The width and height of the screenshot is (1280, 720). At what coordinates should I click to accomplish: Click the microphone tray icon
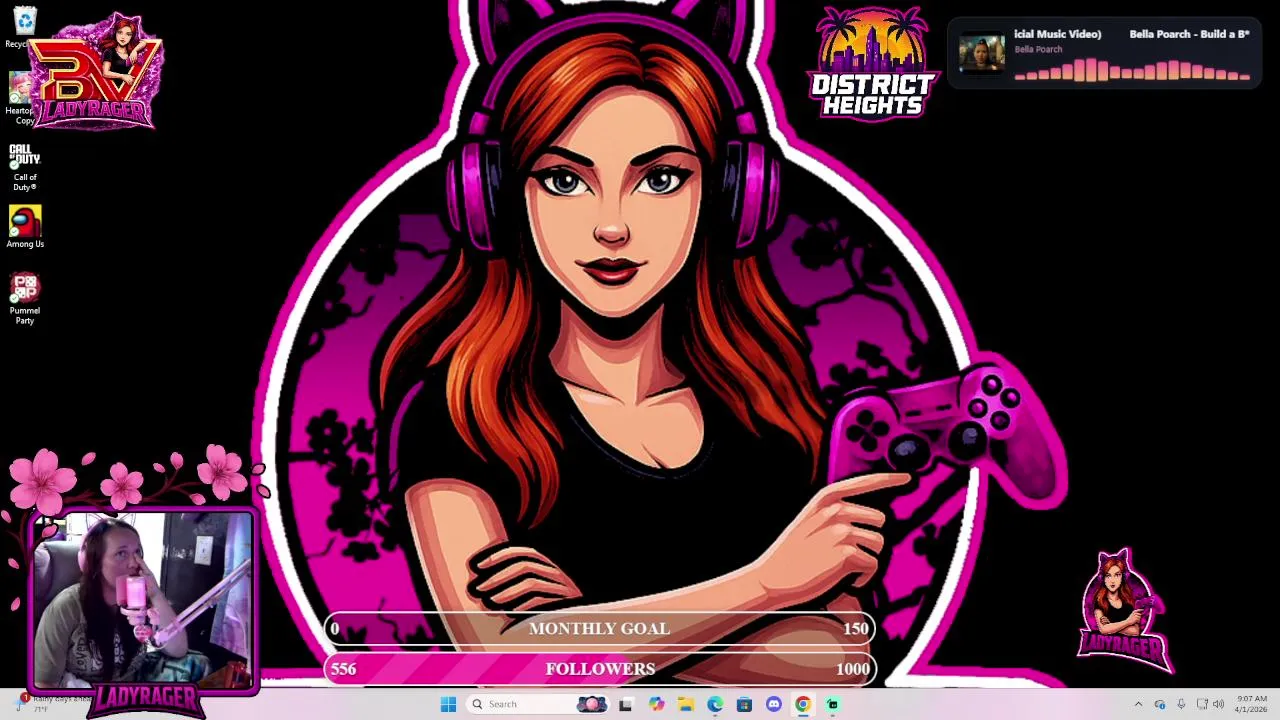[x=1181, y=704]
